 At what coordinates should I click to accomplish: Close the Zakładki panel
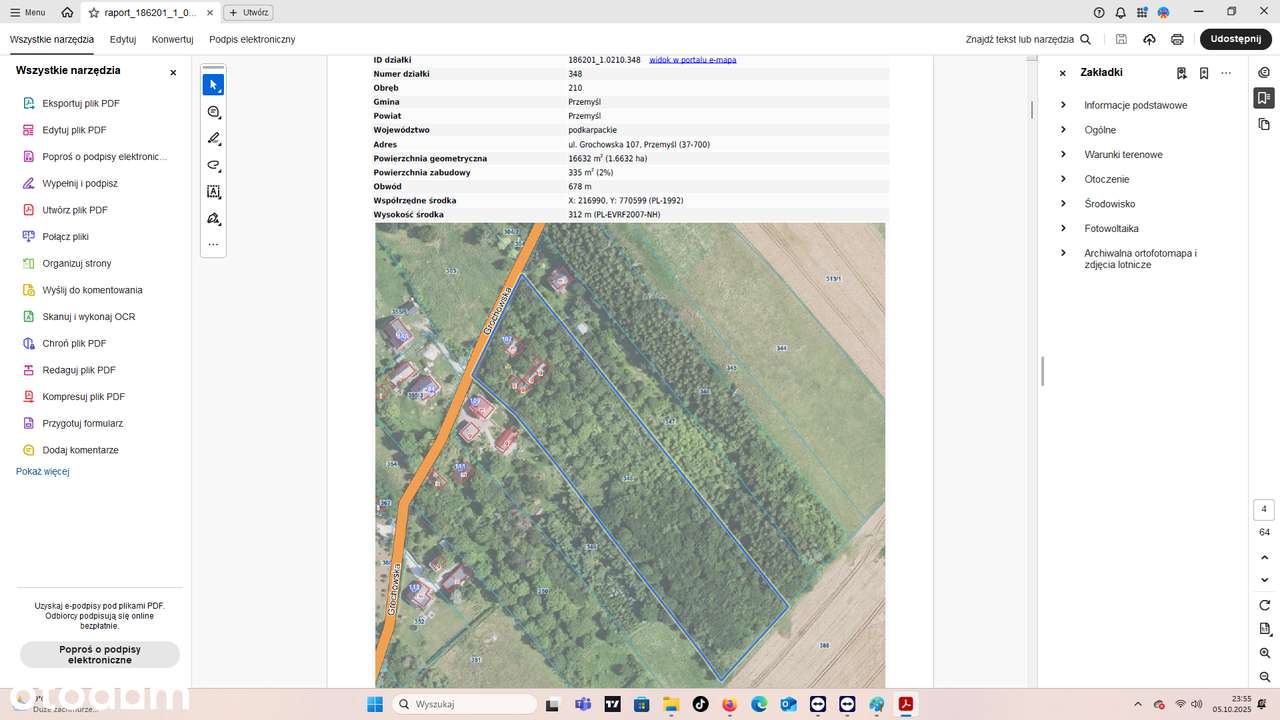click(1063, 73)
